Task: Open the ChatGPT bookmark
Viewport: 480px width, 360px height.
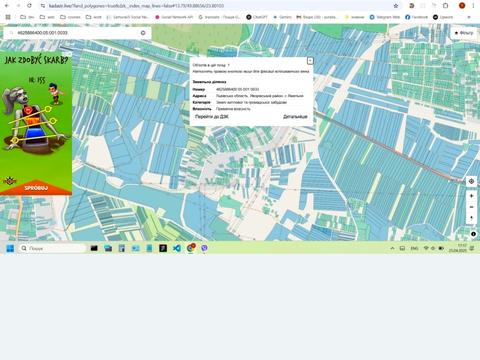Action: pyautogui.click(x=257, y=17)
